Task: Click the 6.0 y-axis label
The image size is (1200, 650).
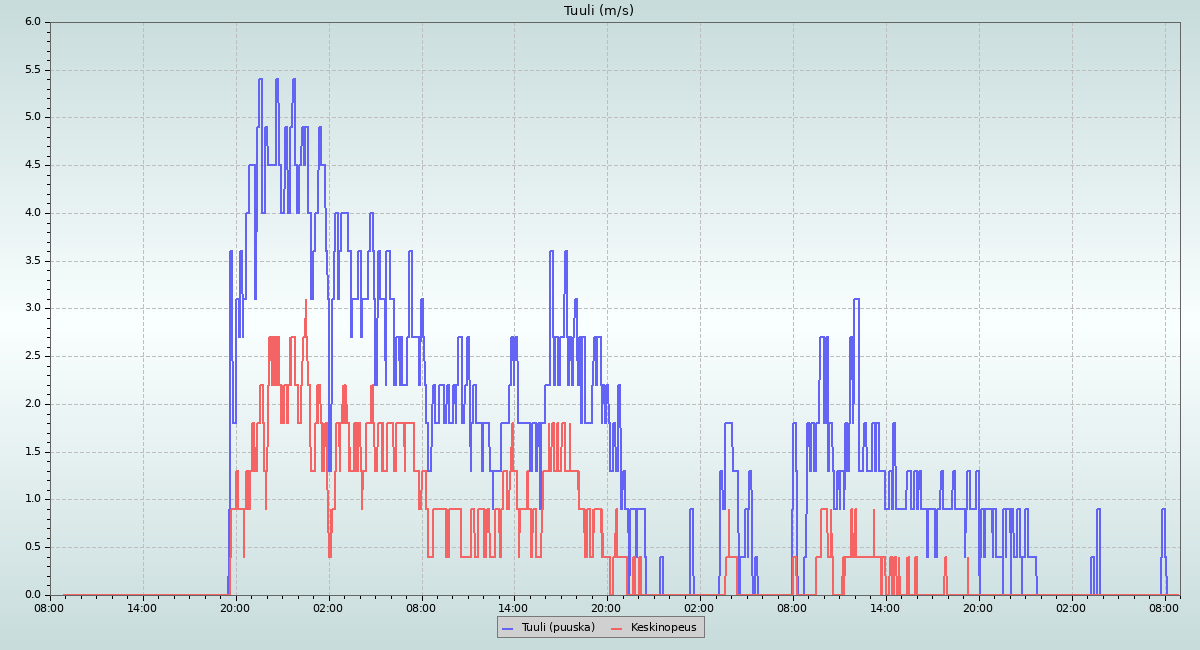Action: [x=32, y=21]
